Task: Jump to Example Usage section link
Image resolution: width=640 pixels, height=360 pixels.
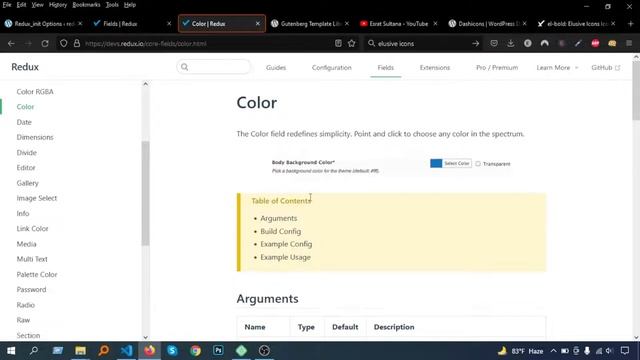Action: 285,257
